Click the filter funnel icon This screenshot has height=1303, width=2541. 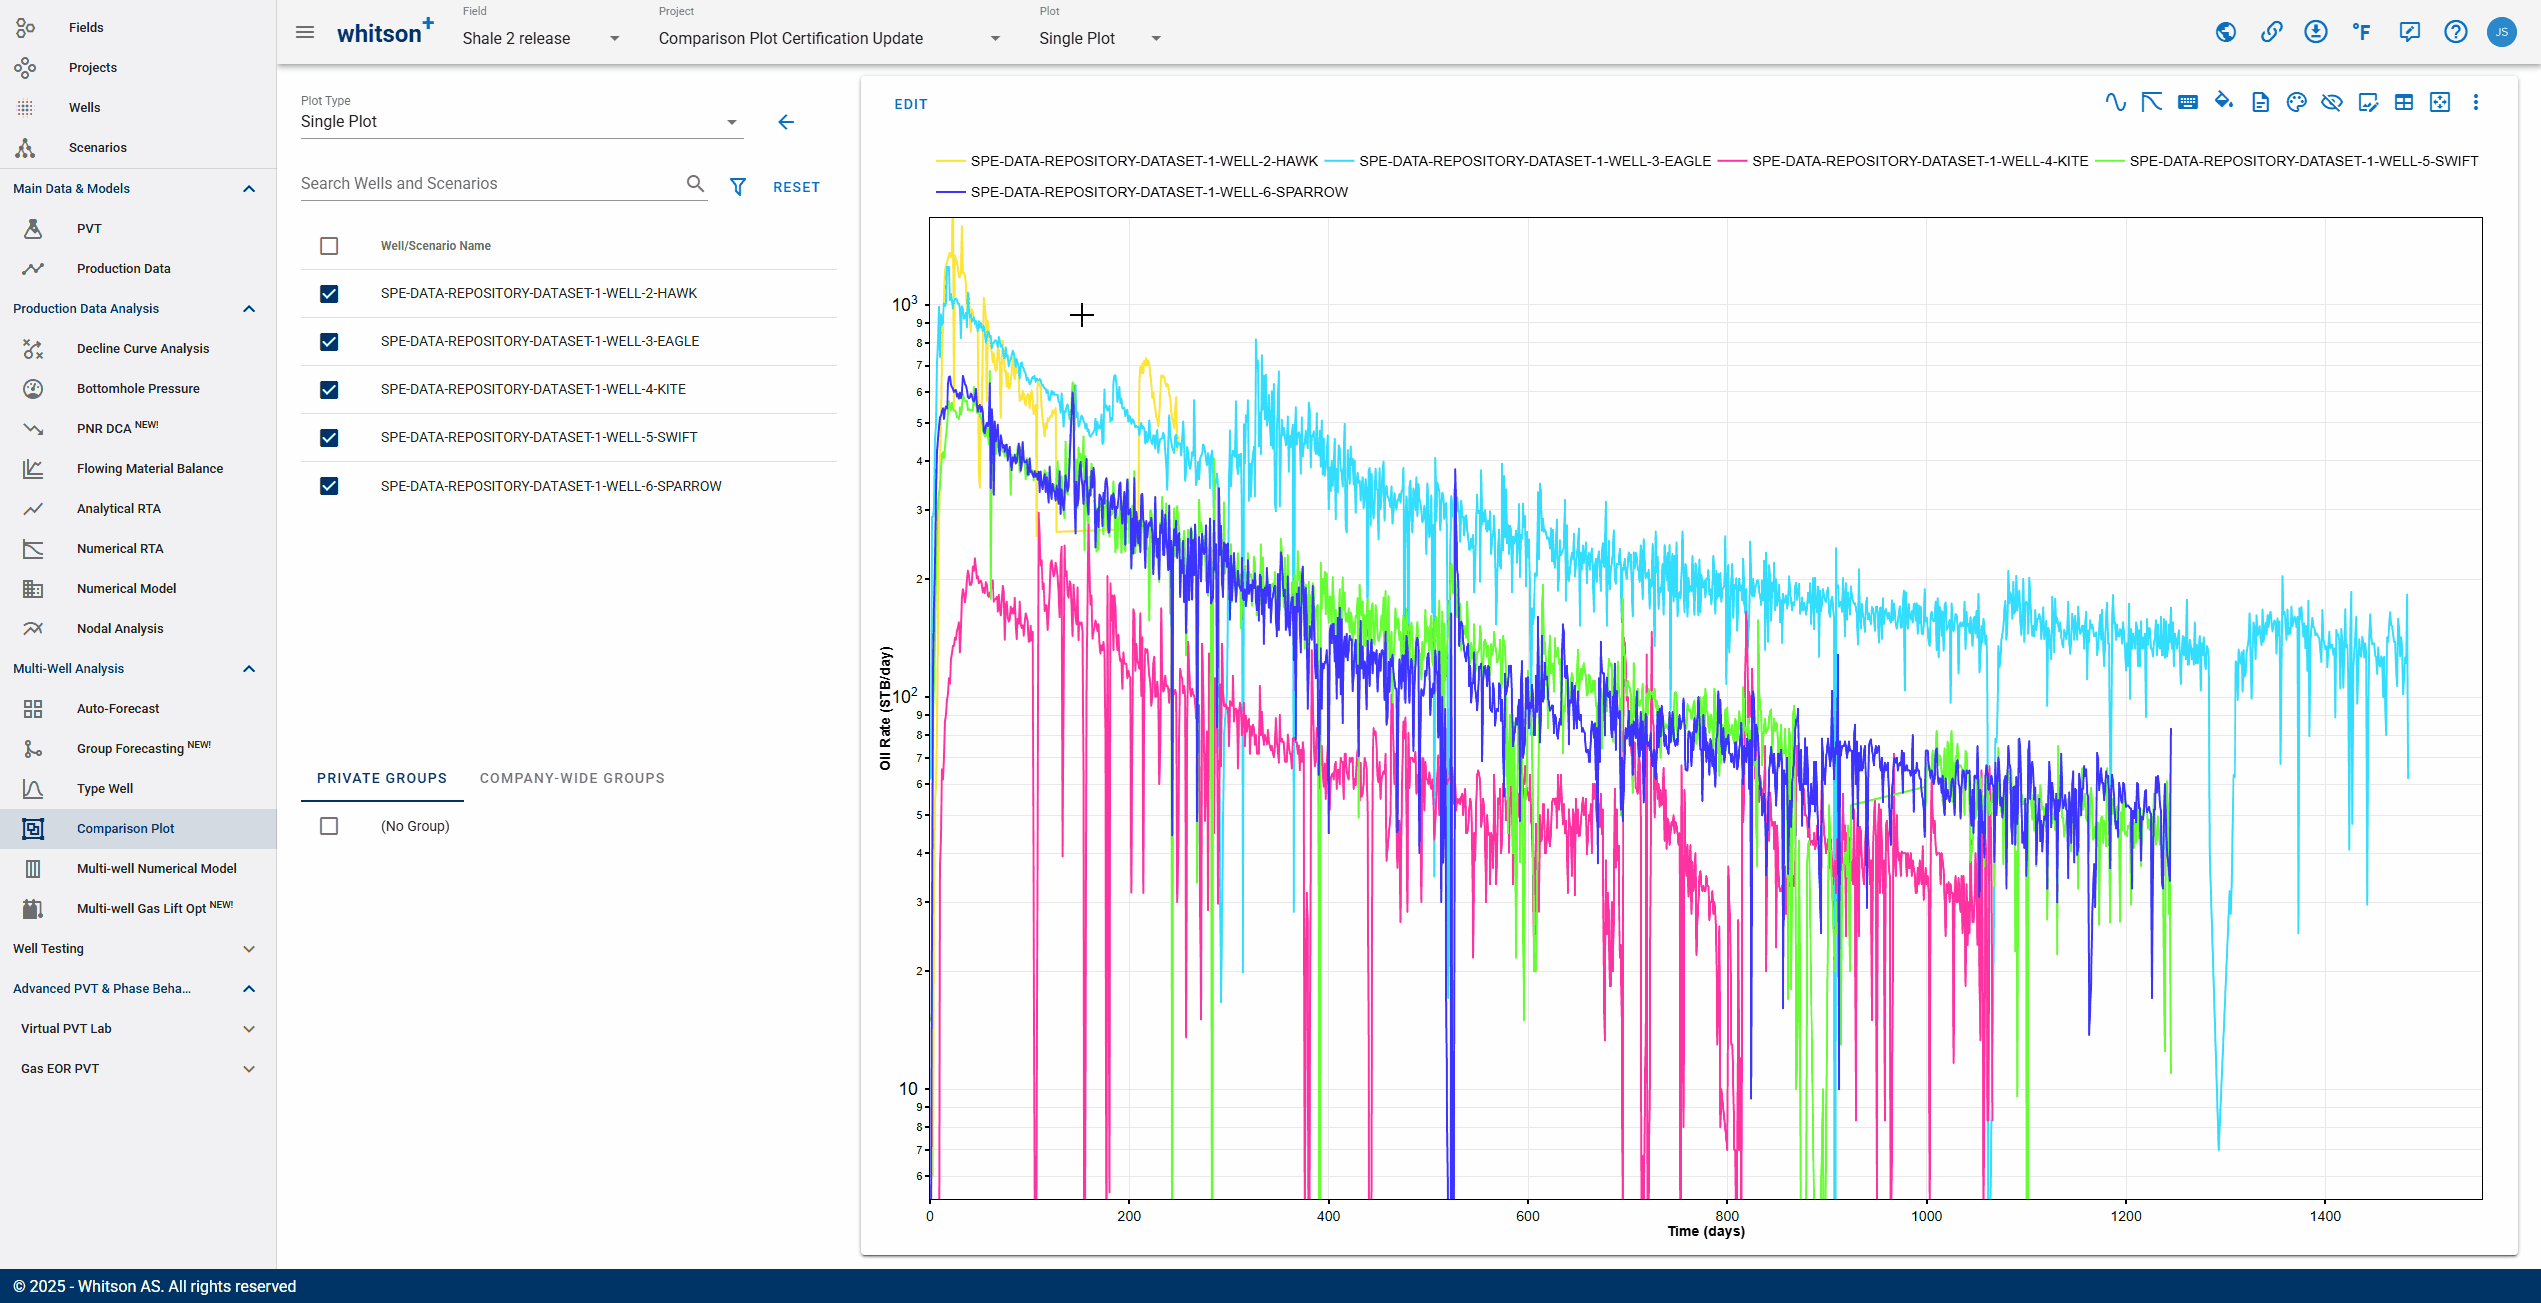(x=738, y=187)
